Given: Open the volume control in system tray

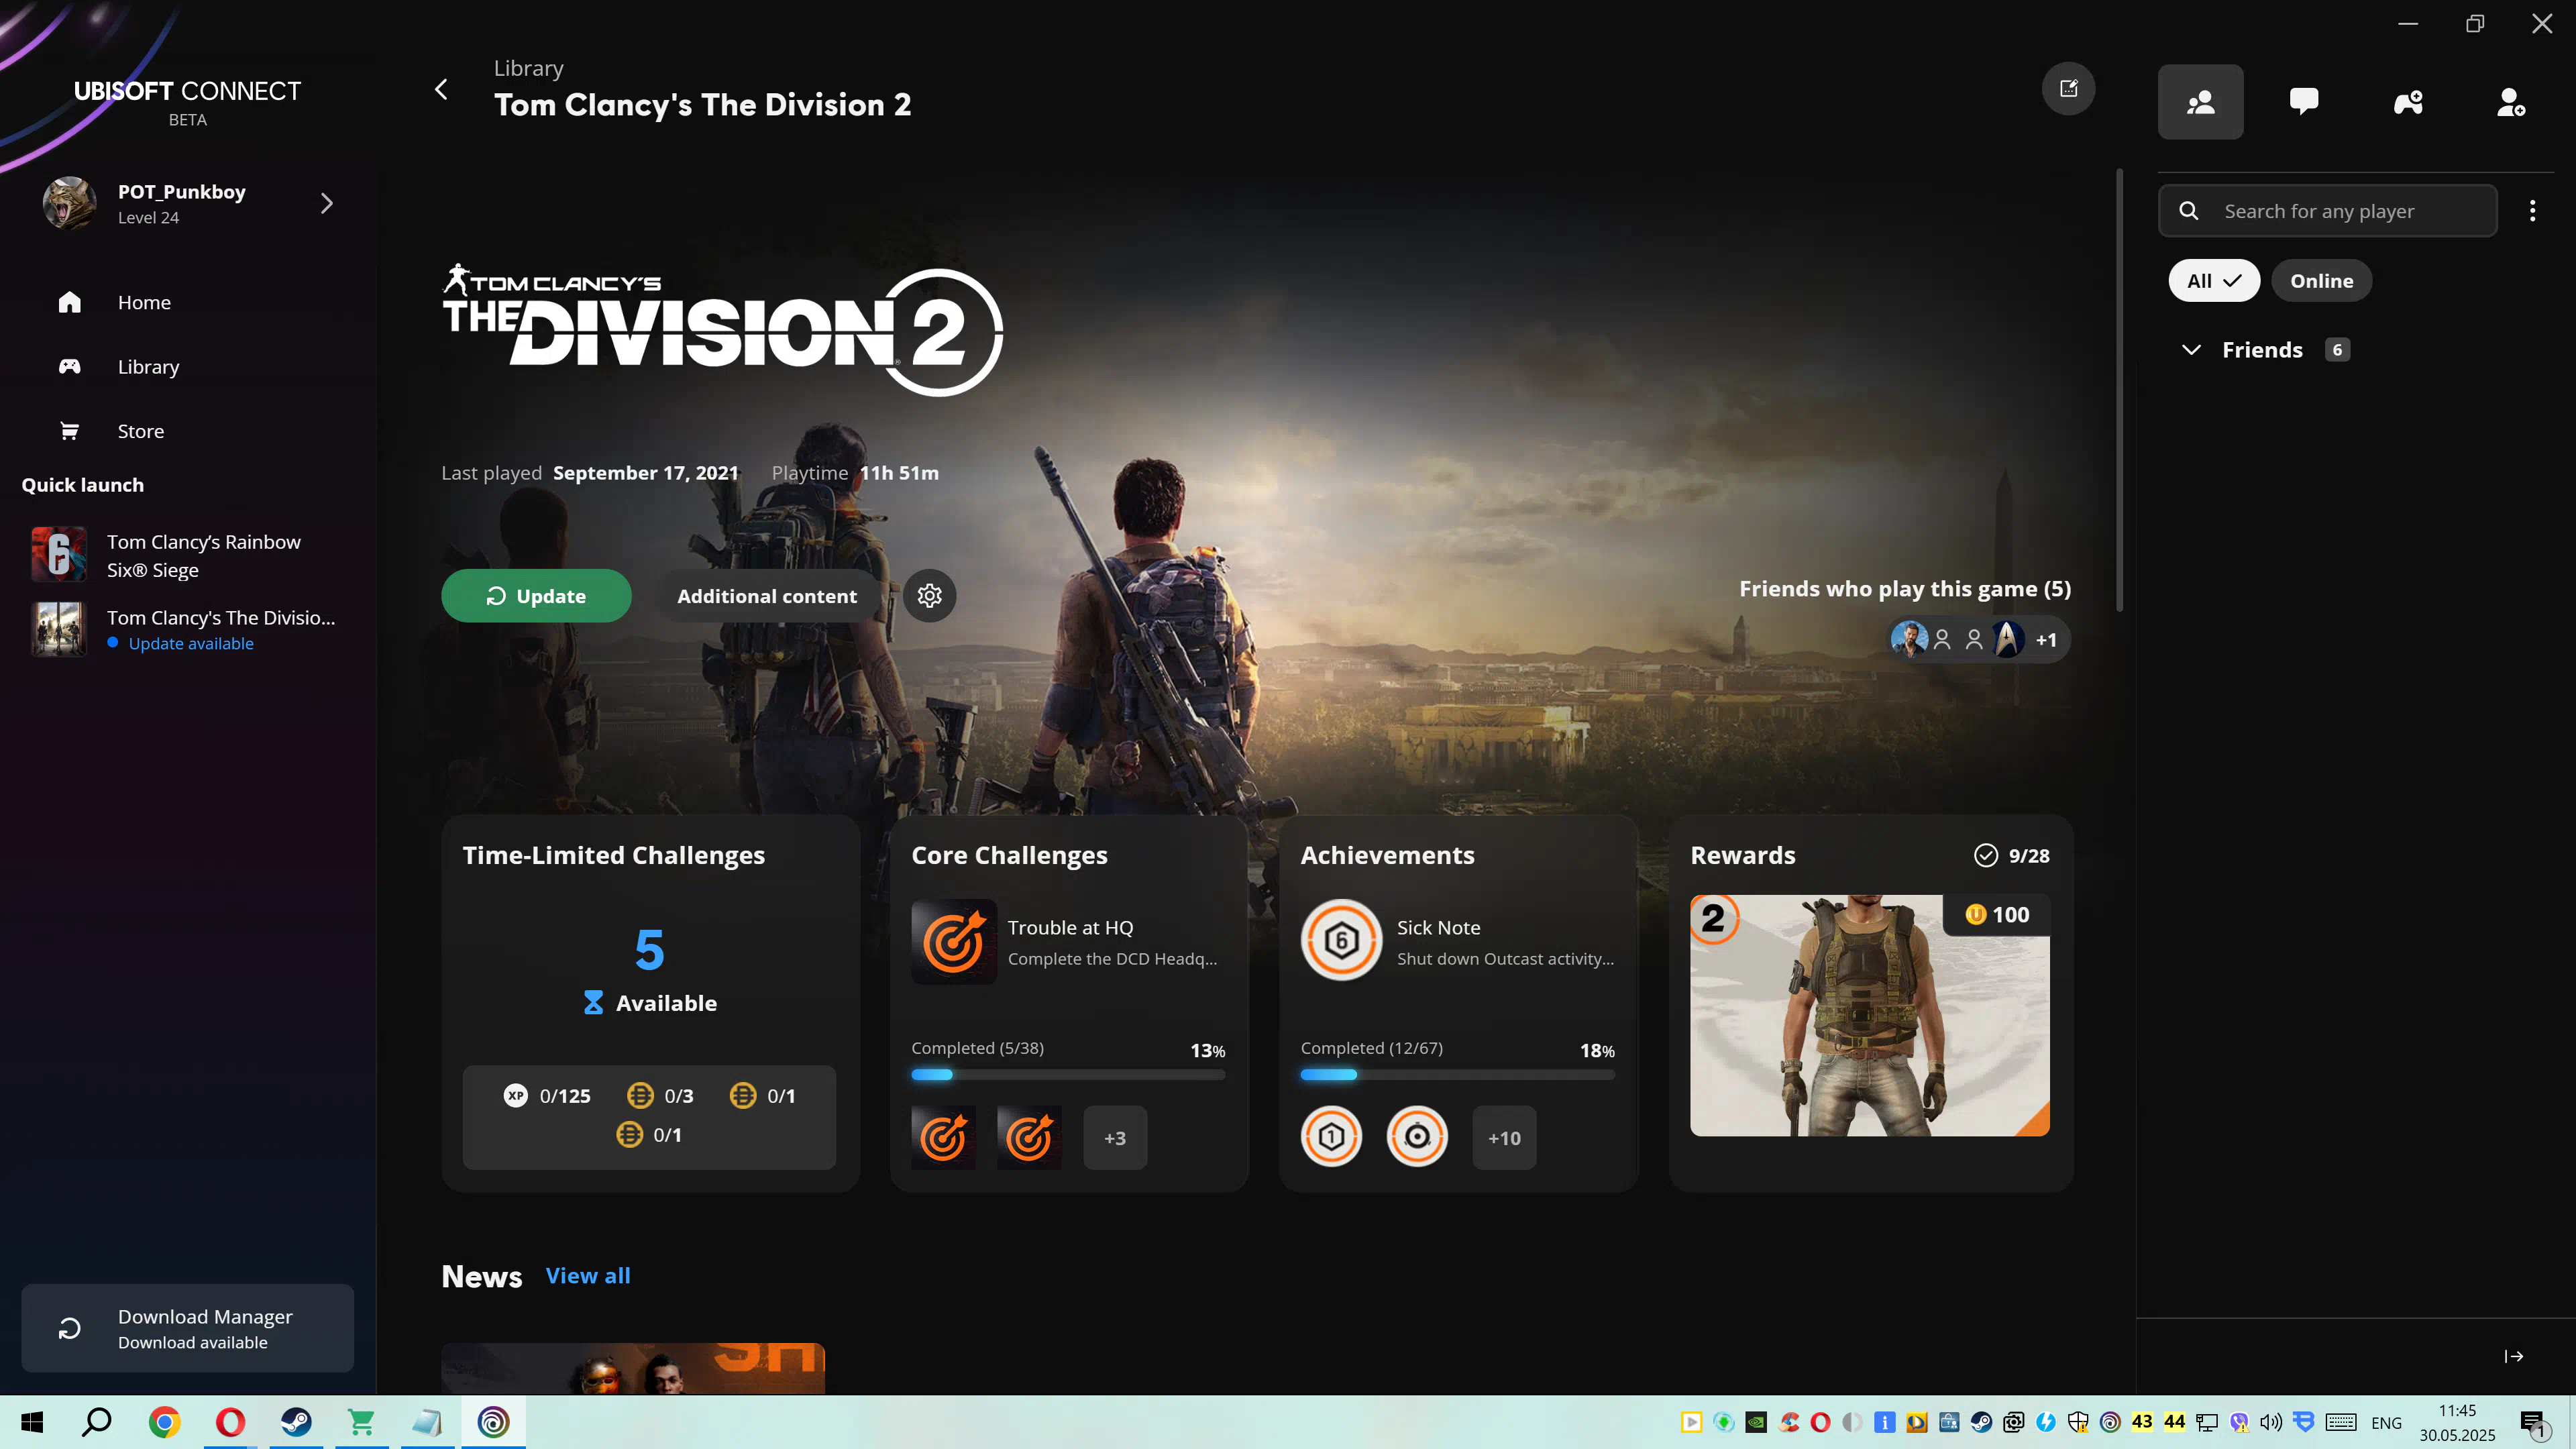Looking at the screenshot, I should [x=2271, y=1422].
